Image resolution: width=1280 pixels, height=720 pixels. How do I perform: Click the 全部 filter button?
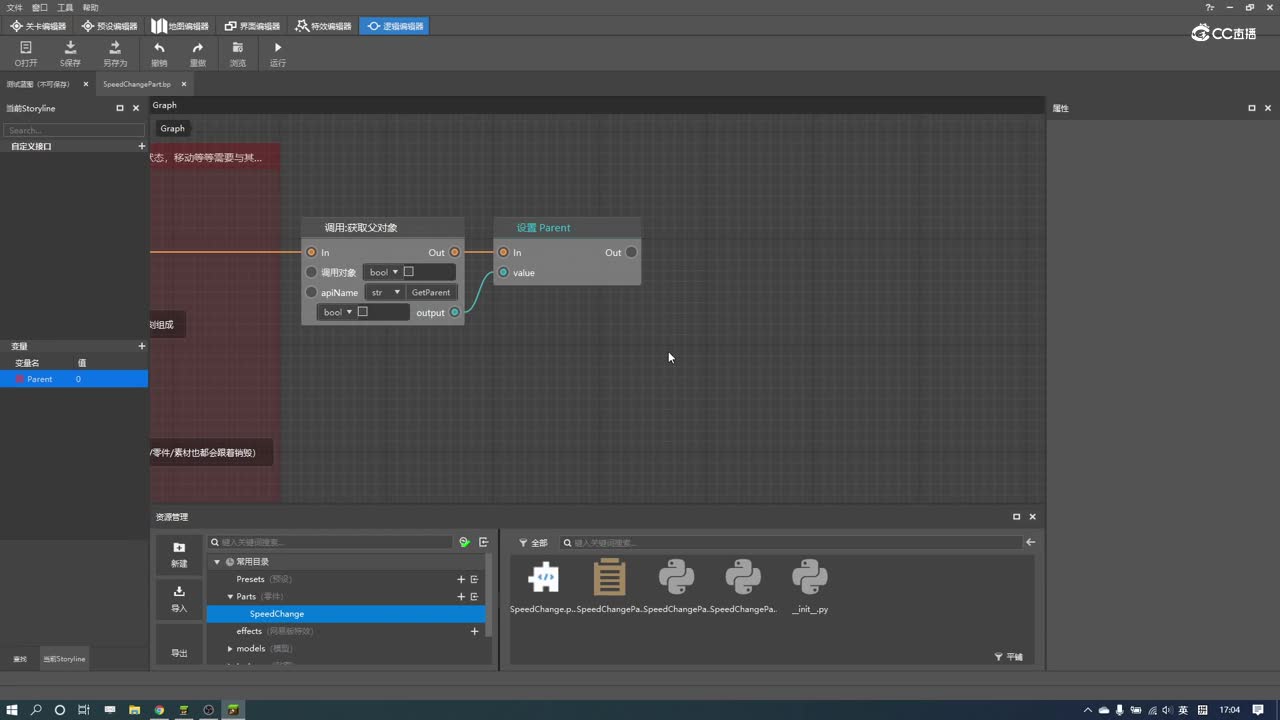[533, 543]
